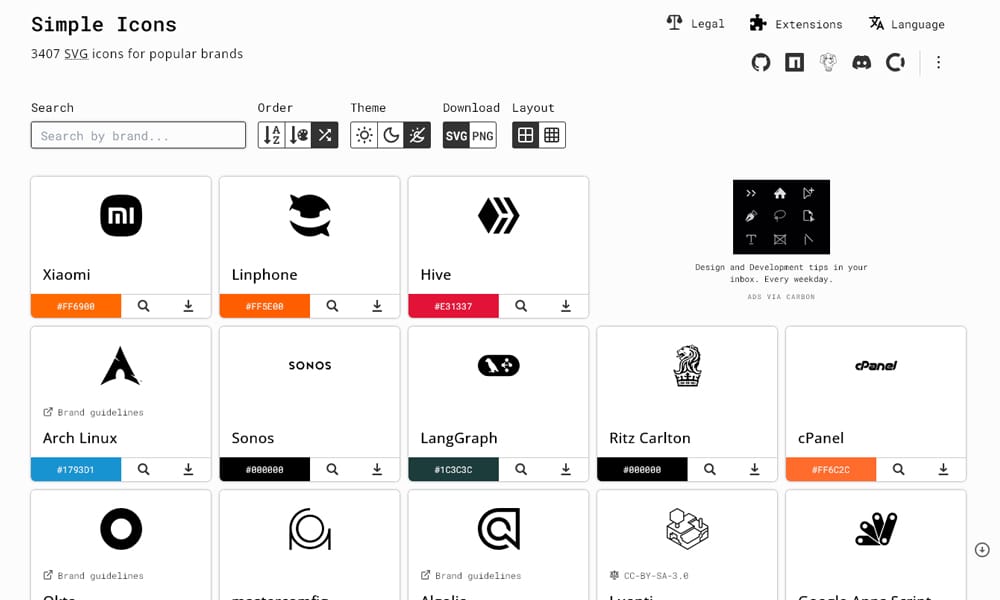Screen dimensions: 1000x600
Task: Choose compact grid layout
Action: pos(552,135)
